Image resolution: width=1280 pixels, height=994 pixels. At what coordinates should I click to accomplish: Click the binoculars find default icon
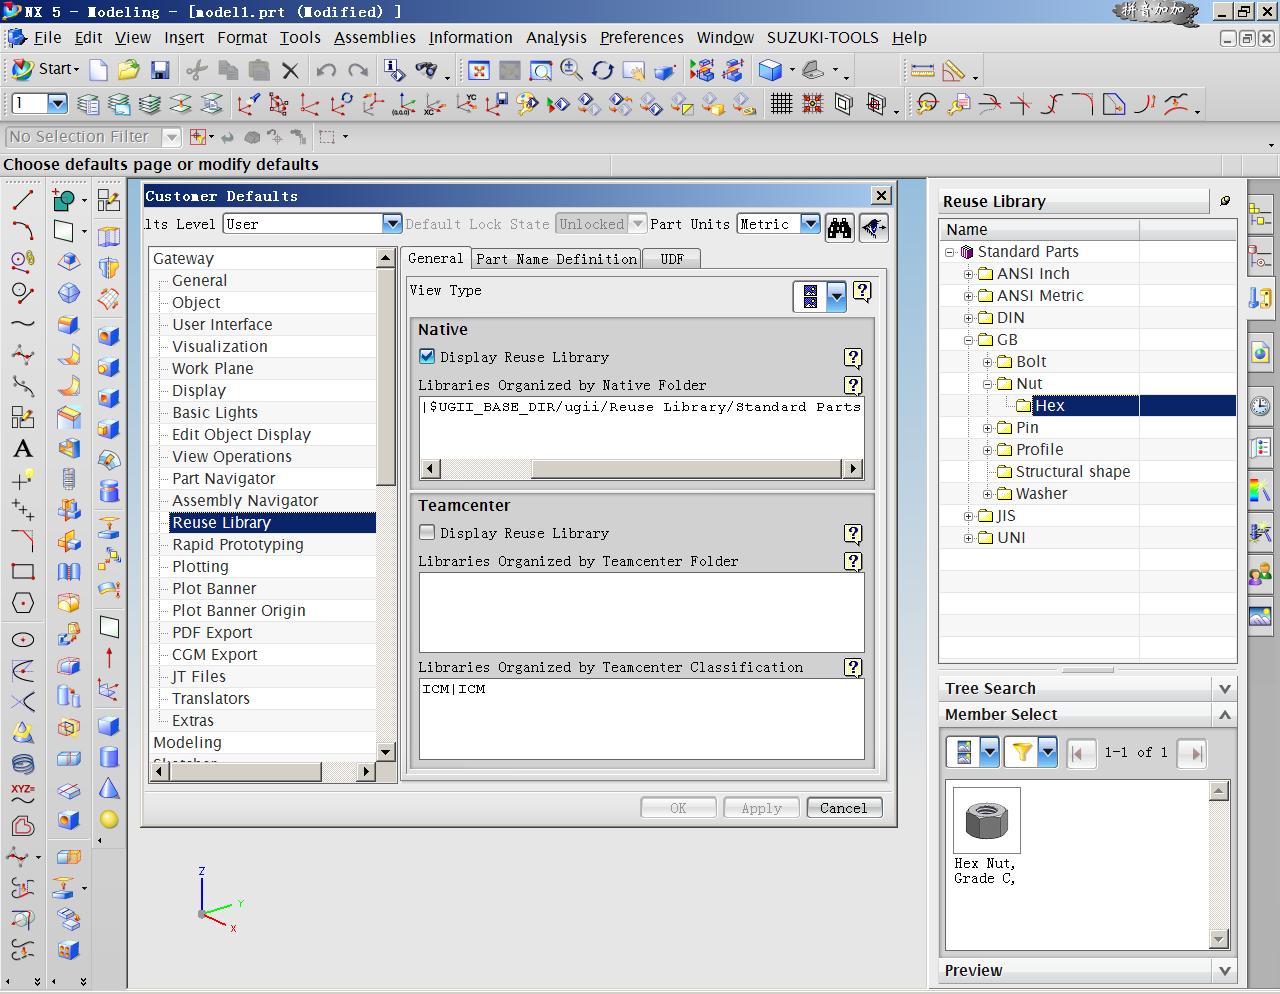coord(839,227)
